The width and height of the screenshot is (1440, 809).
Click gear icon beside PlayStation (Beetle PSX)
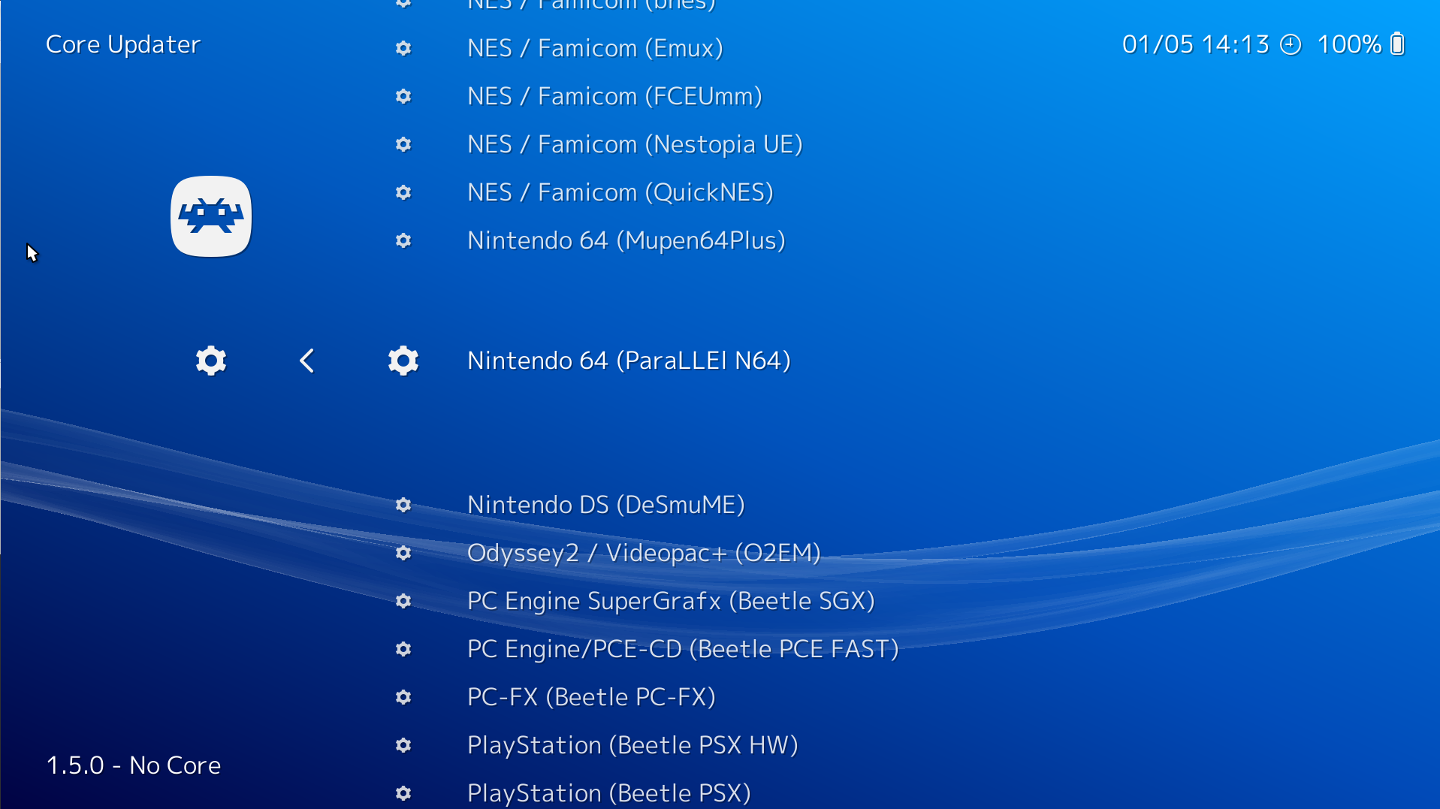click(403, 793)
